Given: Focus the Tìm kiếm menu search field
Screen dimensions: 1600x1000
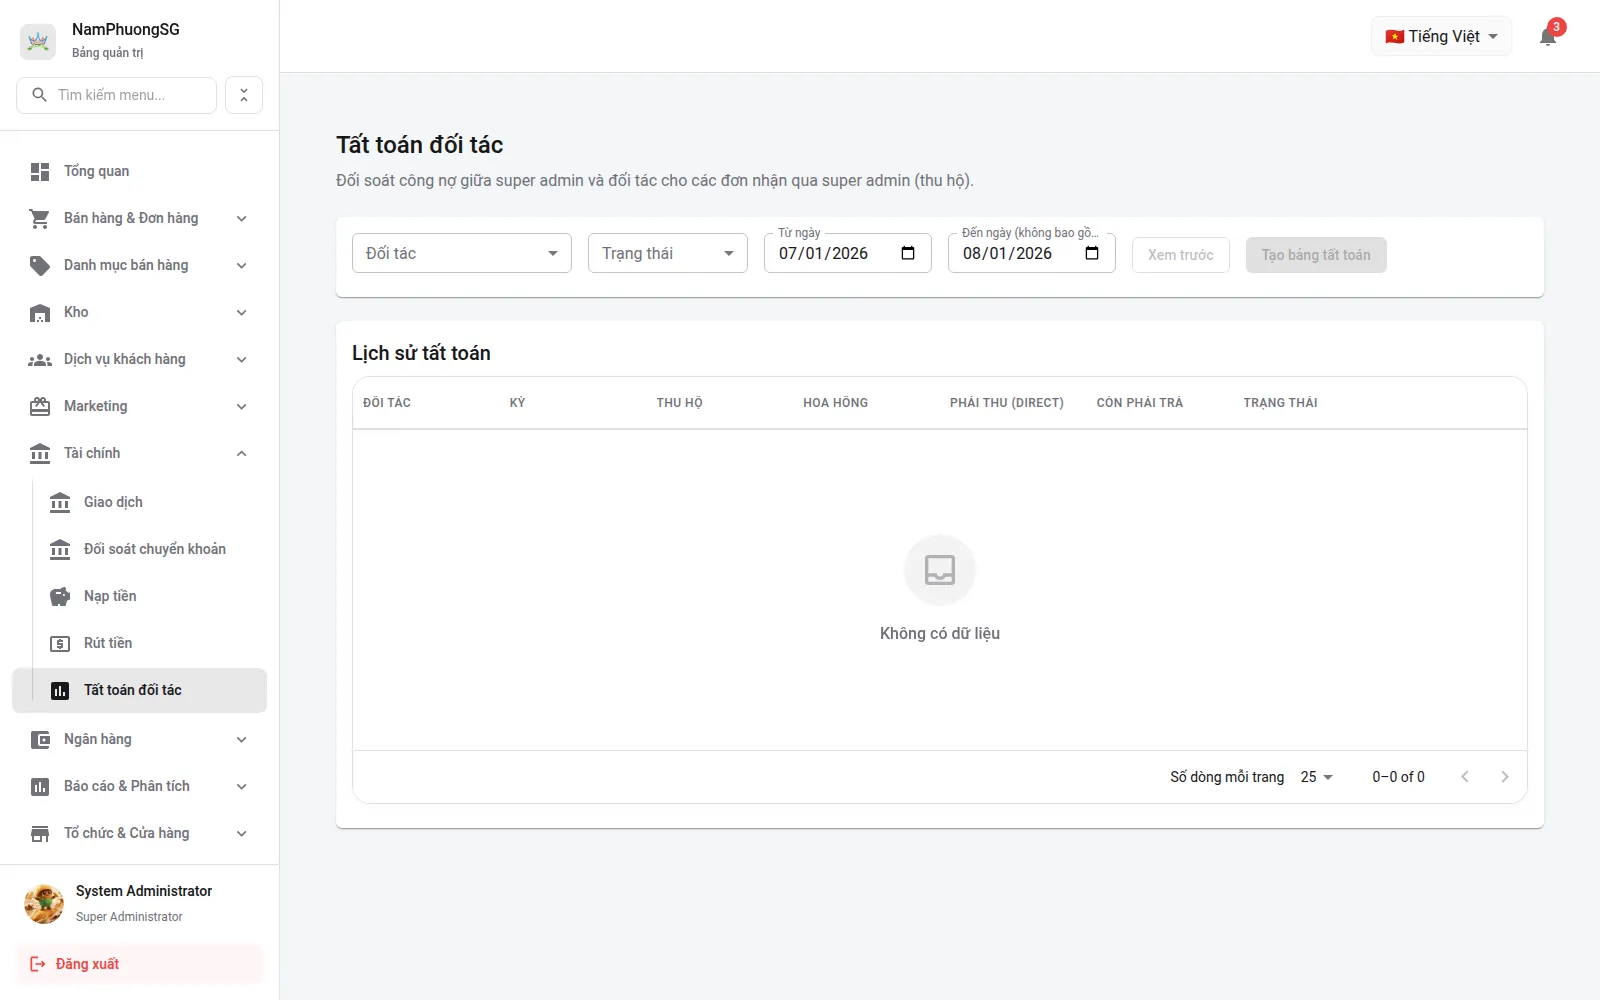Looking at the screenshot, I should [117, 95].
